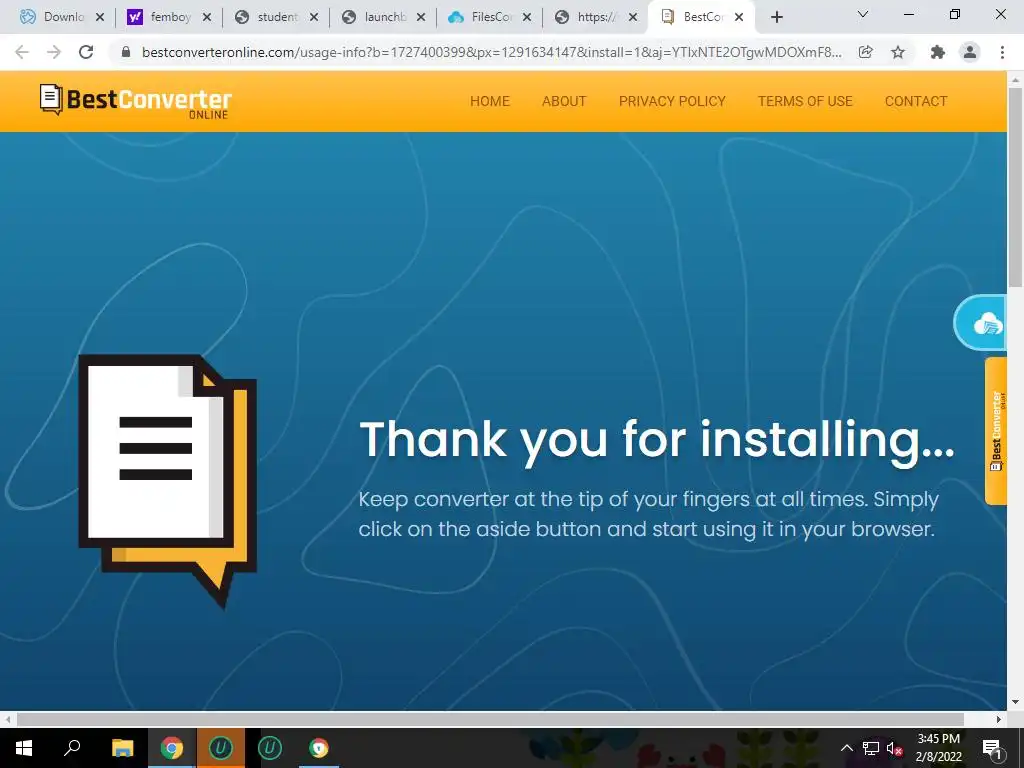Screen dimensions: 1024x768
Task: Open the second Chrome taskbar icon
Action: [x=319, y=748]
